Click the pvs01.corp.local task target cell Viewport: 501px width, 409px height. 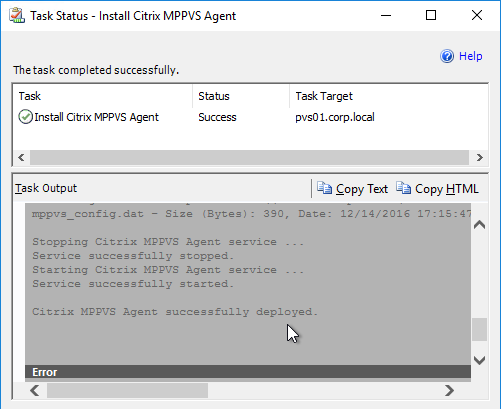point(335,117)
